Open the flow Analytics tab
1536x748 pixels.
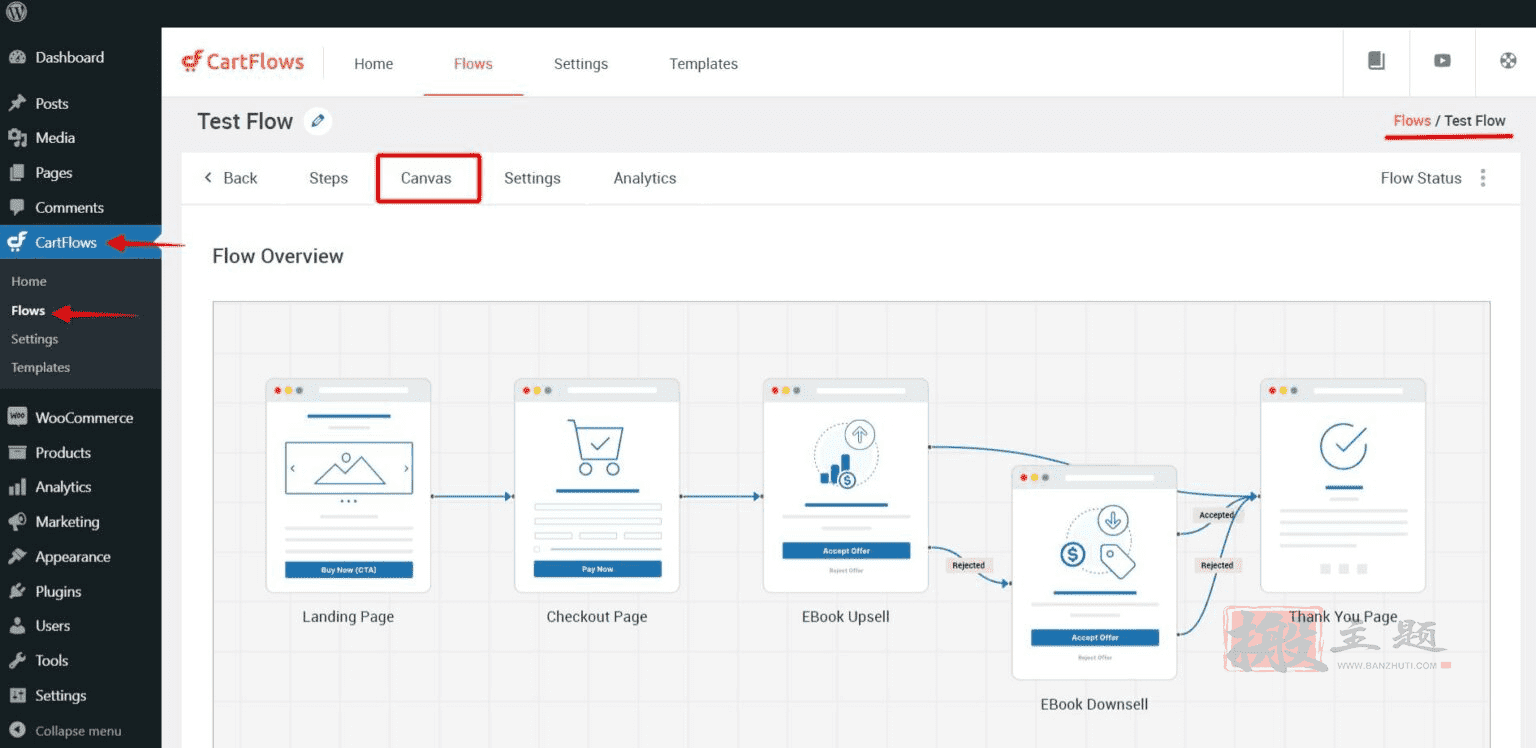tap(645, 178)
